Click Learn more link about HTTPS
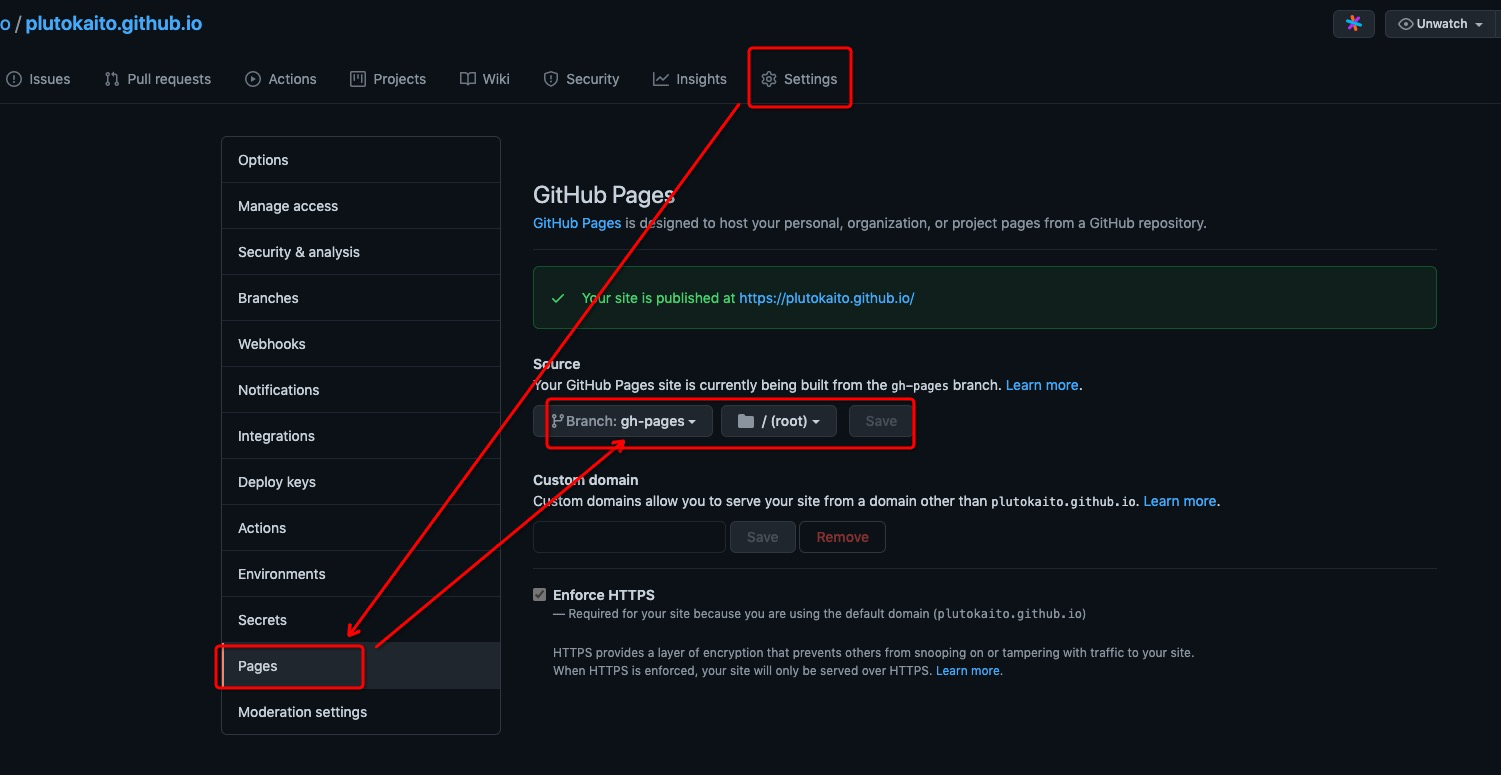The image size is (1501, 775). tap(968, 671)
